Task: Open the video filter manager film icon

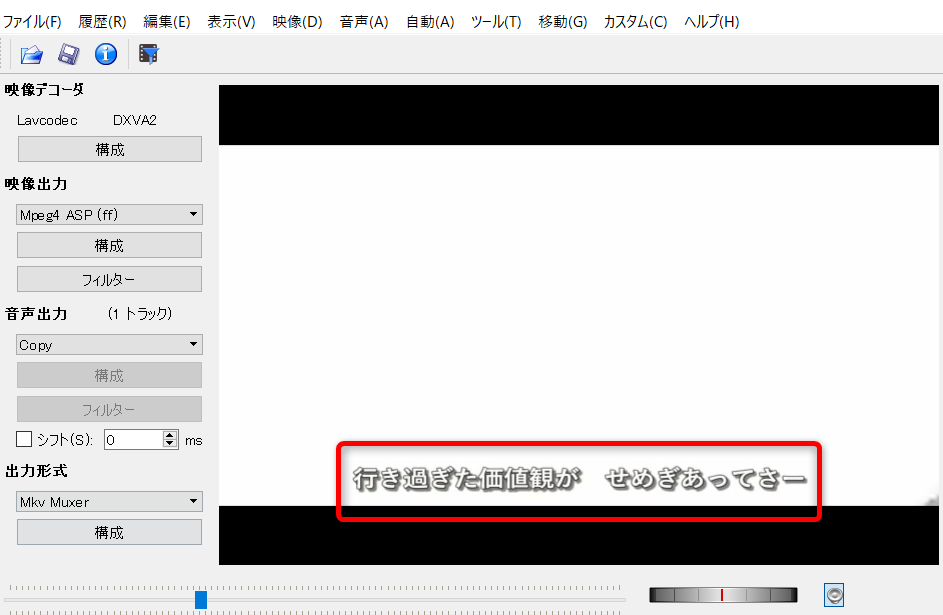Action: point(149,54)
